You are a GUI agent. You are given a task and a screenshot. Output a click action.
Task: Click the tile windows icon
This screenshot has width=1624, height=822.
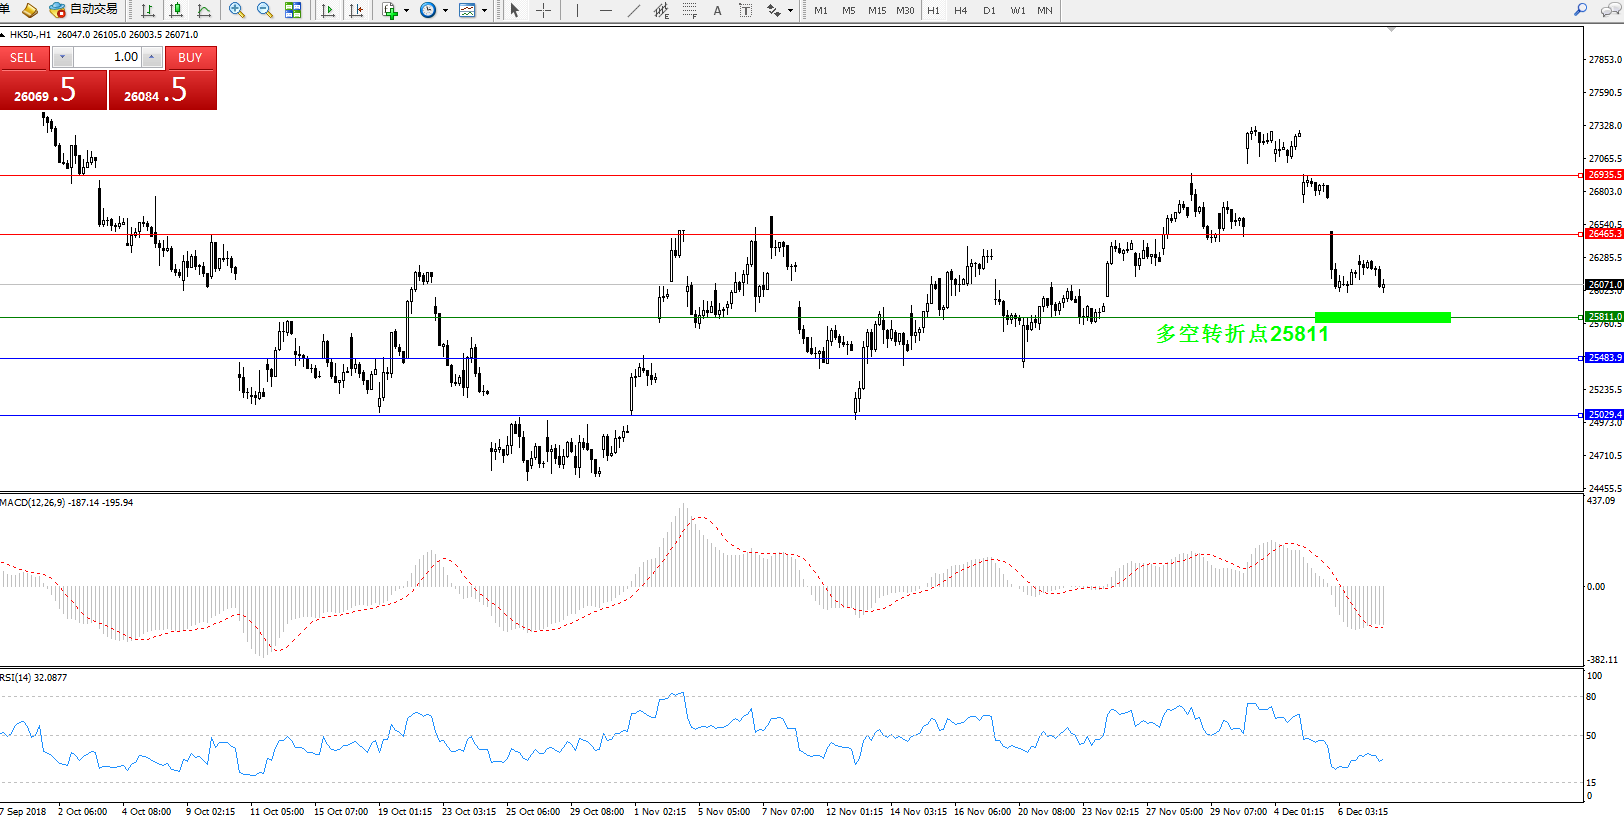tap(293, 10)
